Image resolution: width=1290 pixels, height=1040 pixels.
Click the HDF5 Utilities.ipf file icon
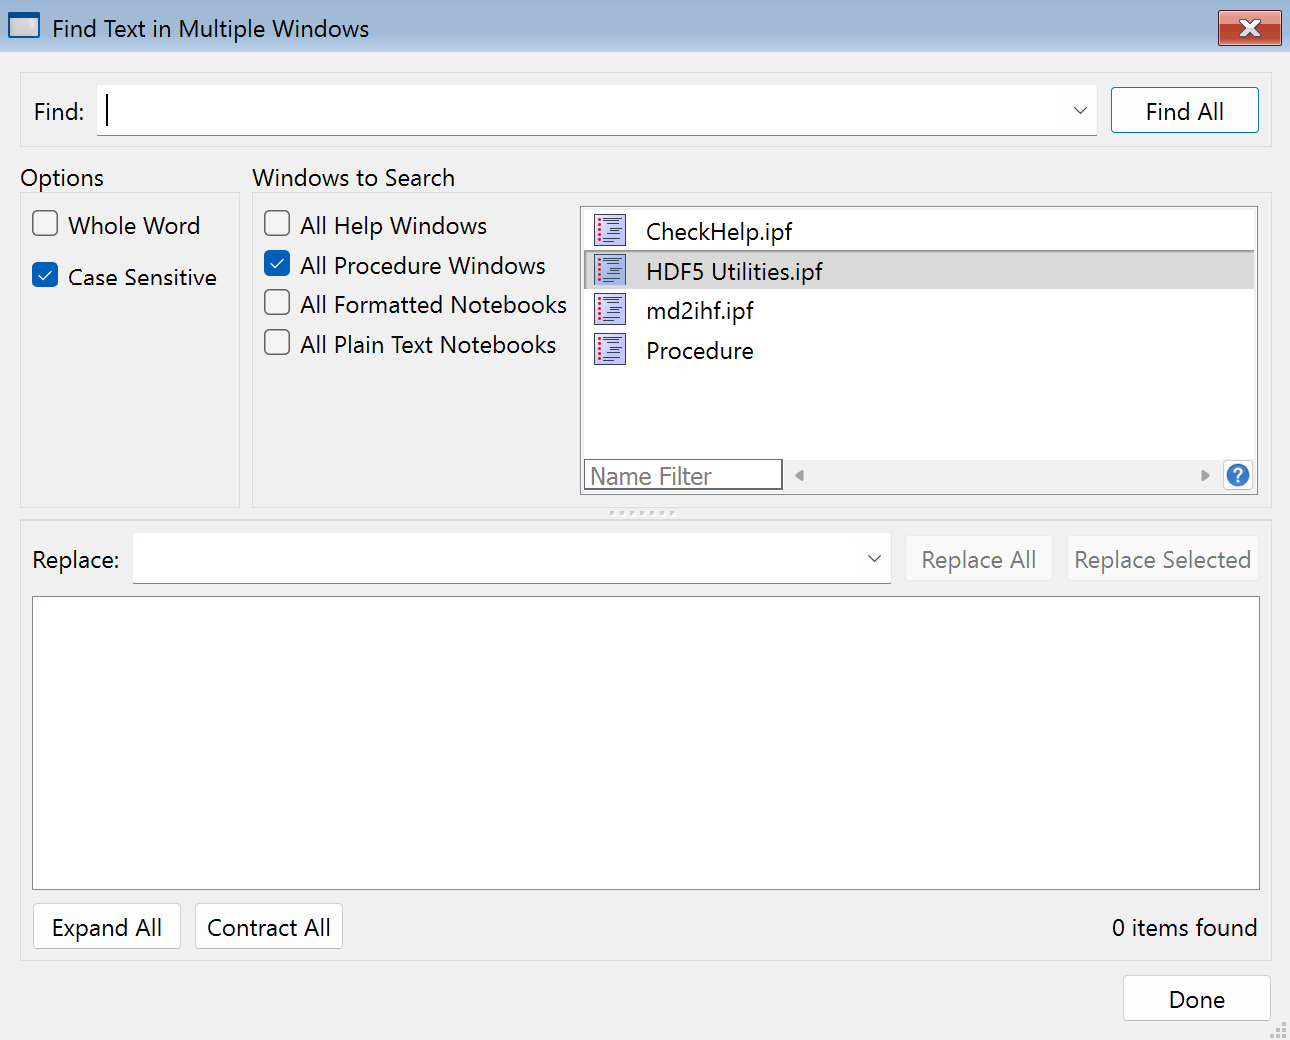[x=610, y=271]
